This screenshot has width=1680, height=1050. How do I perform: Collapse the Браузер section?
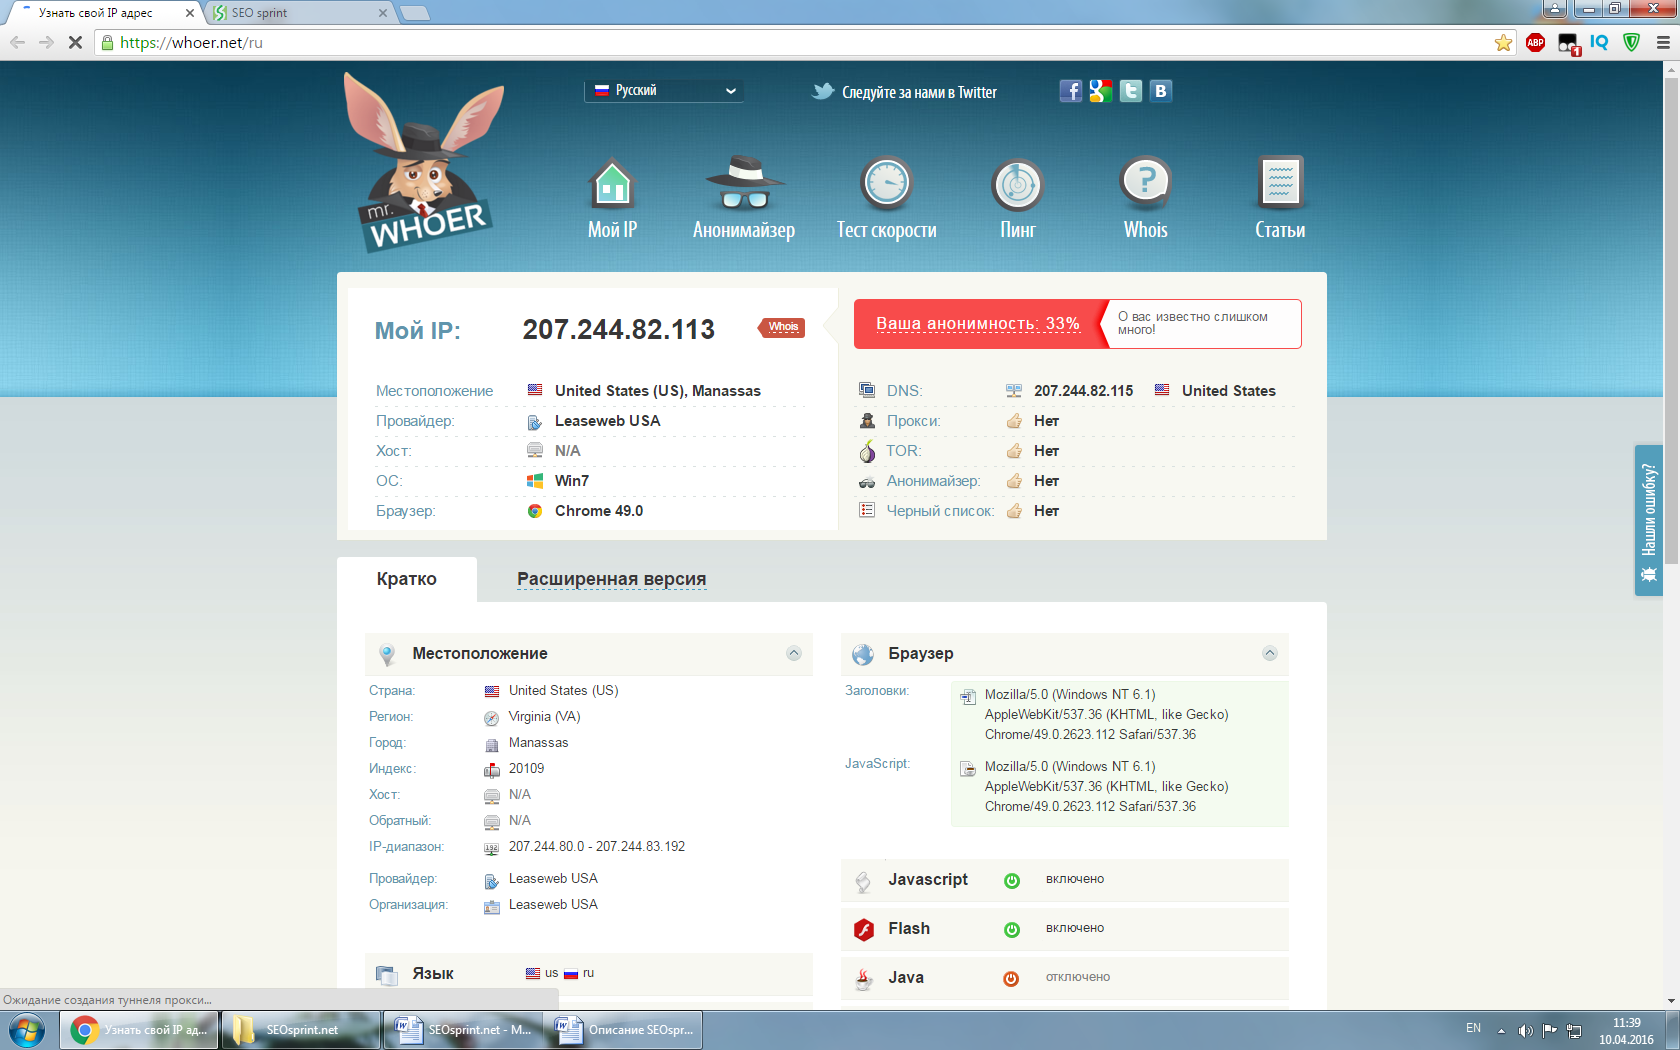tap(1270, 653)
